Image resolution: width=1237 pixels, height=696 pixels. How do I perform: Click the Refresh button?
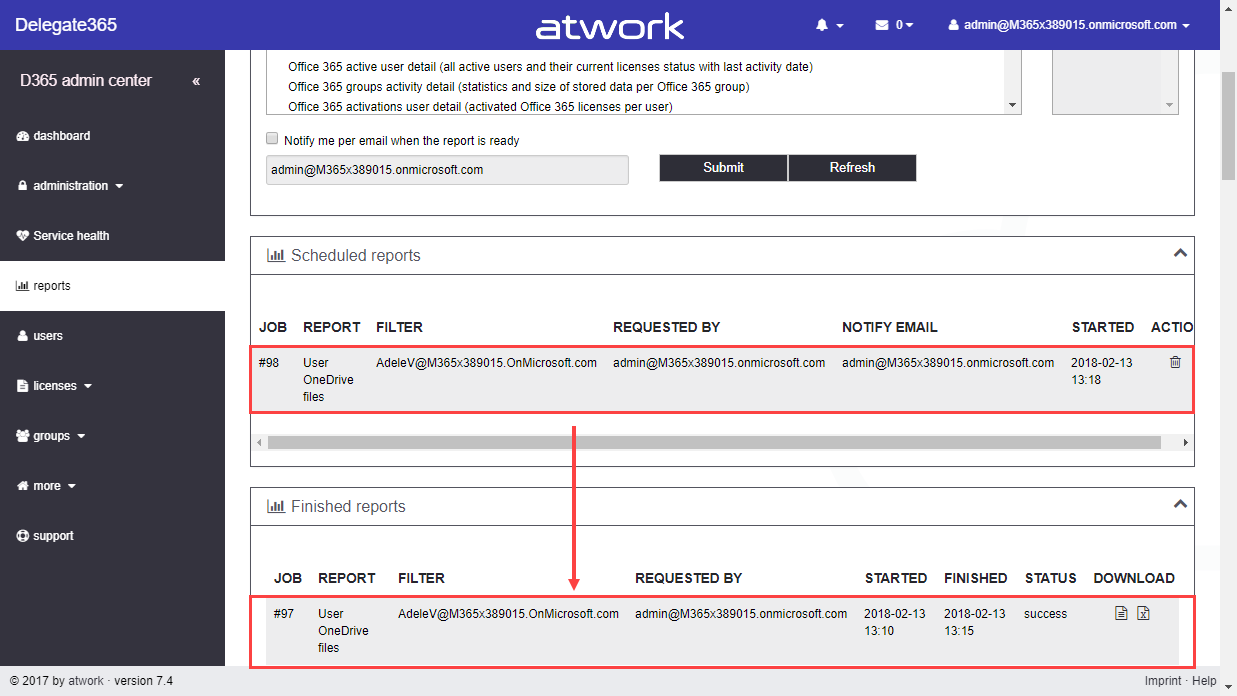click(852, 168)
